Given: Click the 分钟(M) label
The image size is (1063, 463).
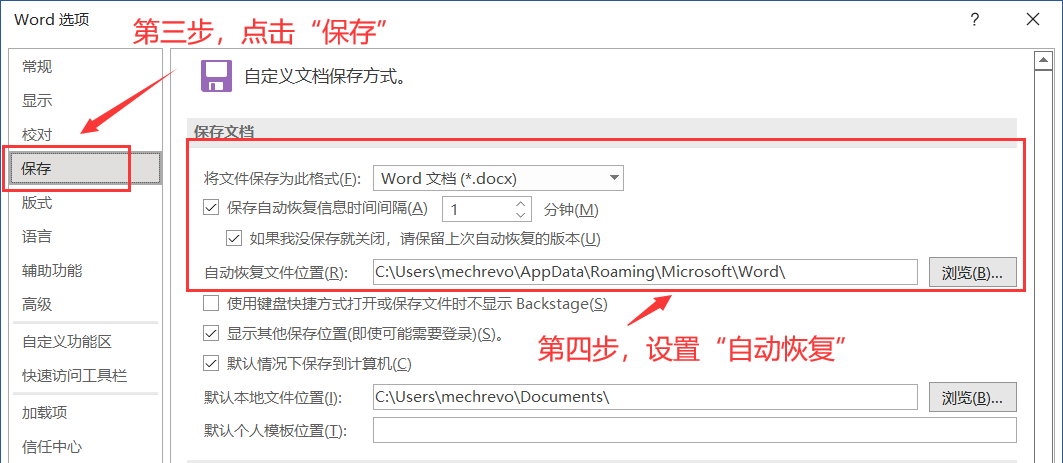Looking at the screenshot, I should pos(571,209).
